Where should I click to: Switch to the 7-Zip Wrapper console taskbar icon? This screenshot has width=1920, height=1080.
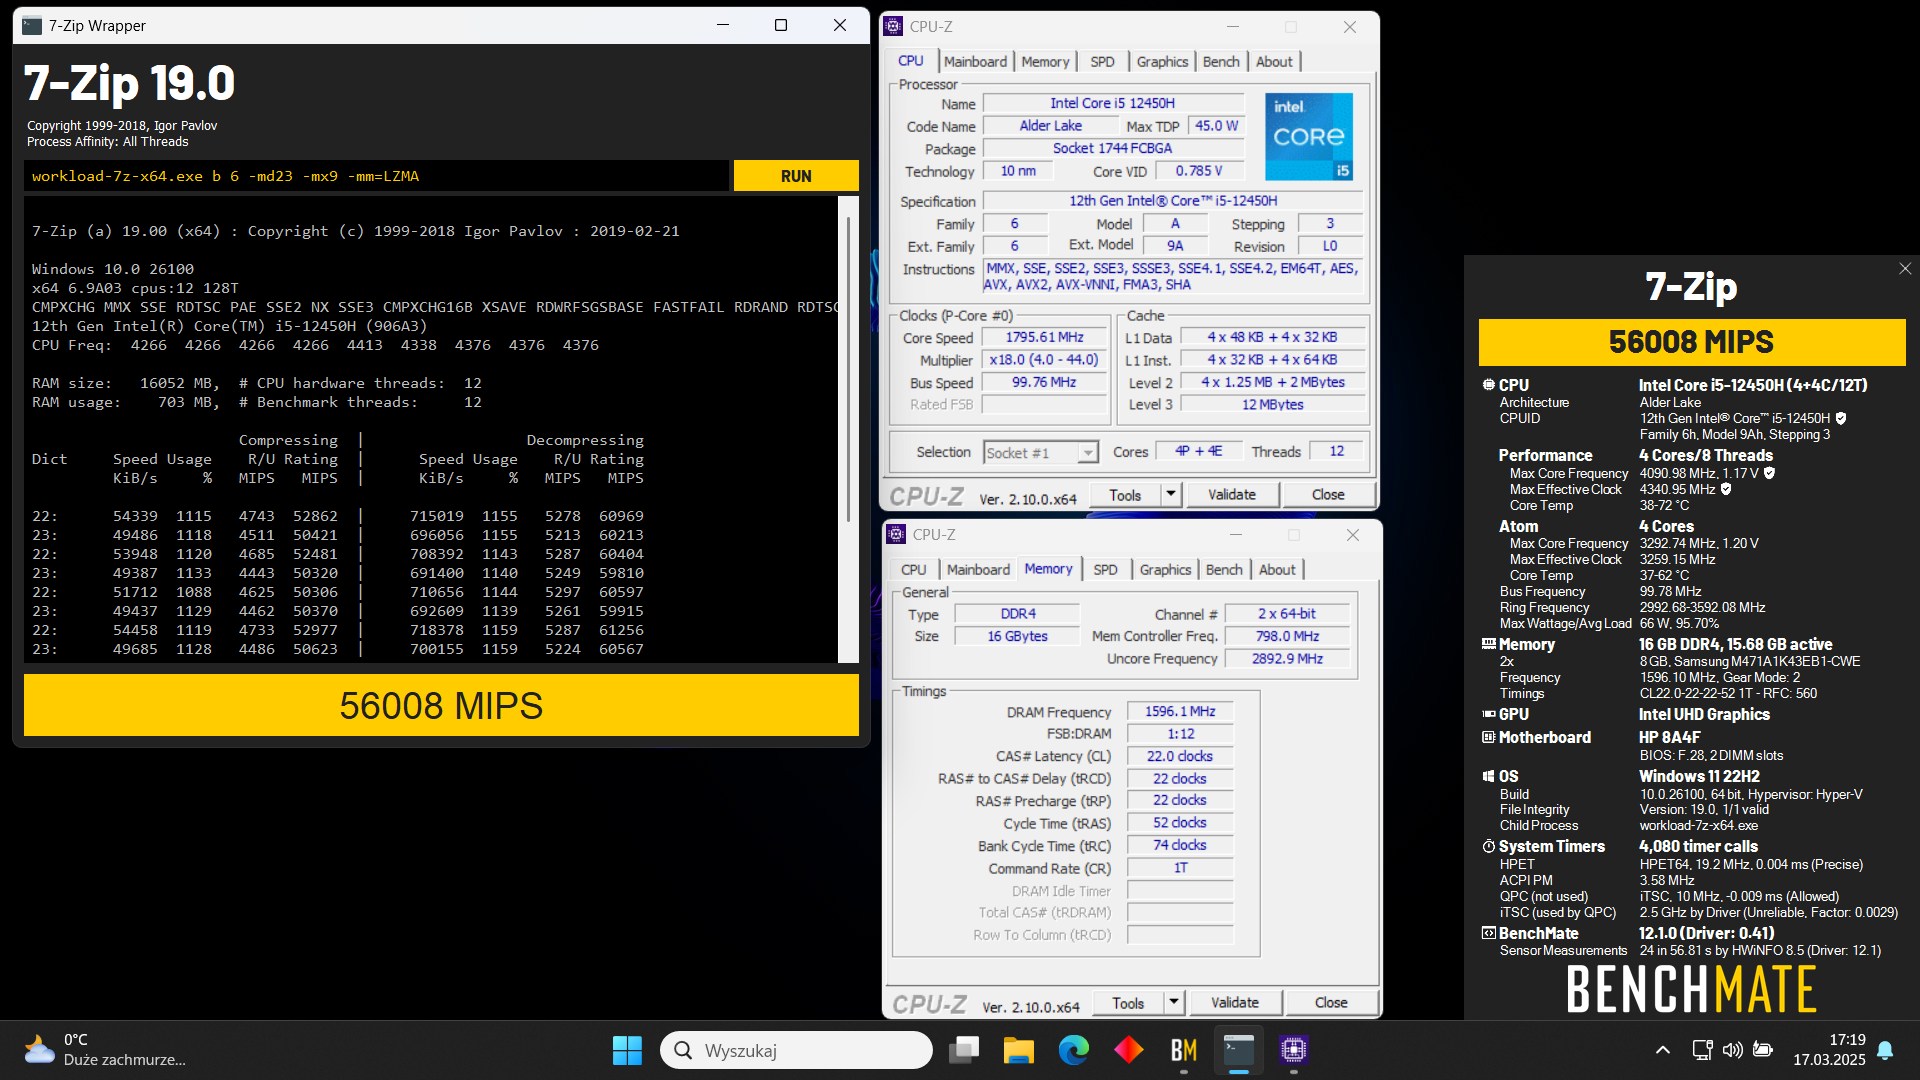tap(1239, 1050)
